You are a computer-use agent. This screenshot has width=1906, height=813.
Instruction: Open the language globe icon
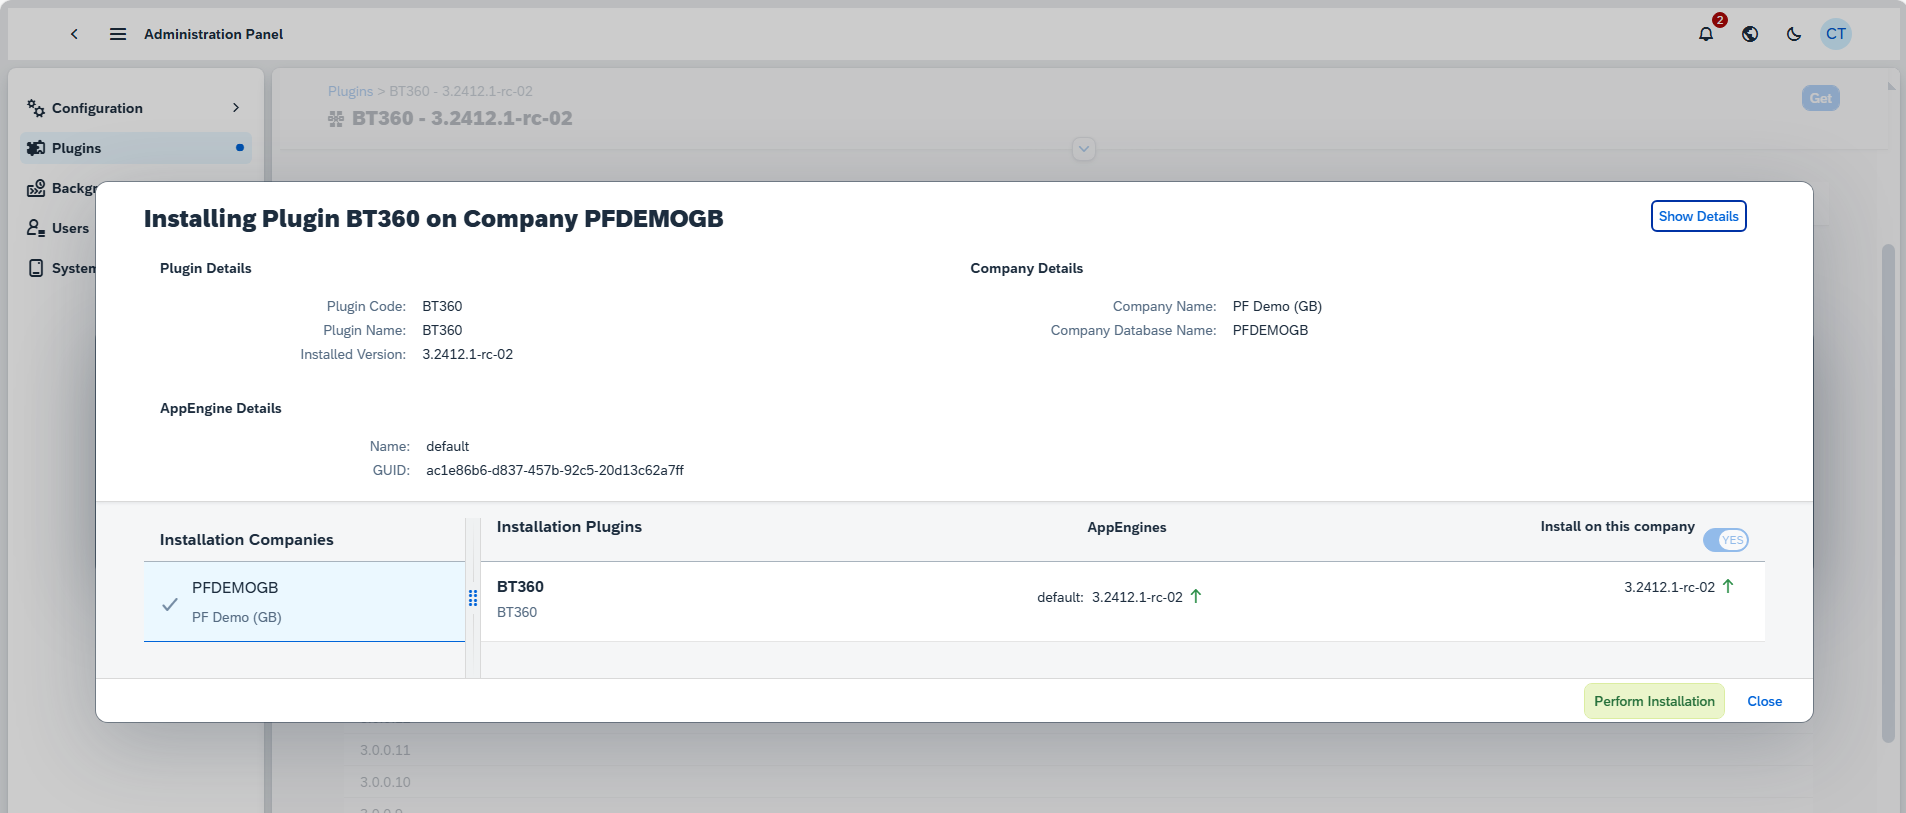[x=1750, y=34]
